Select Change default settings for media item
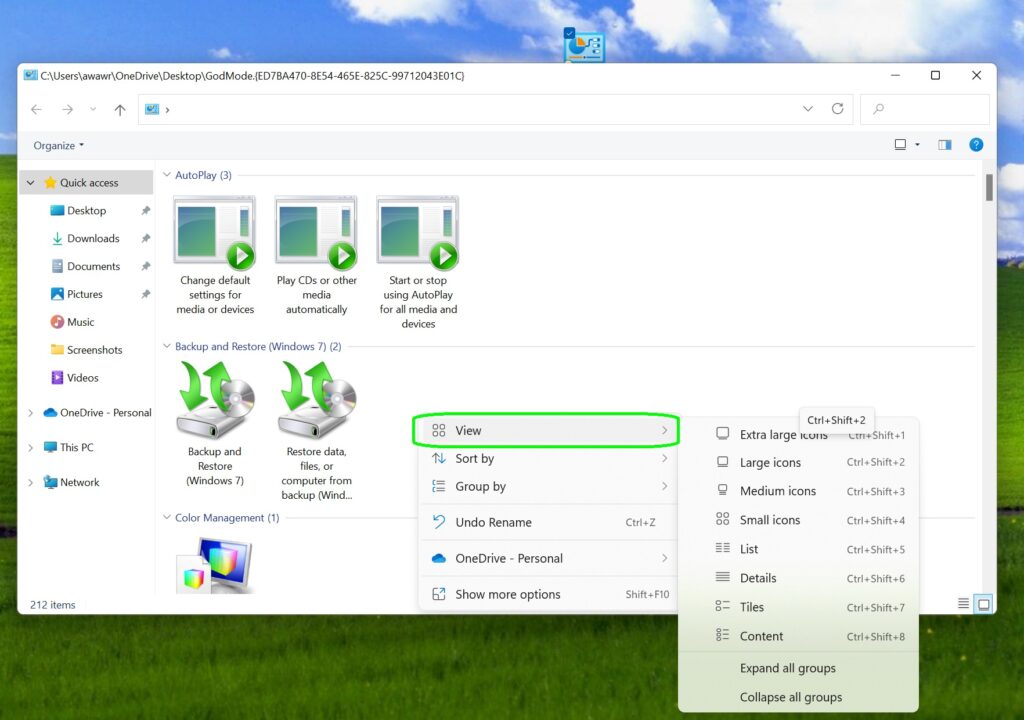This screenshot has width=1024, height=720. (x=215, y=255)
